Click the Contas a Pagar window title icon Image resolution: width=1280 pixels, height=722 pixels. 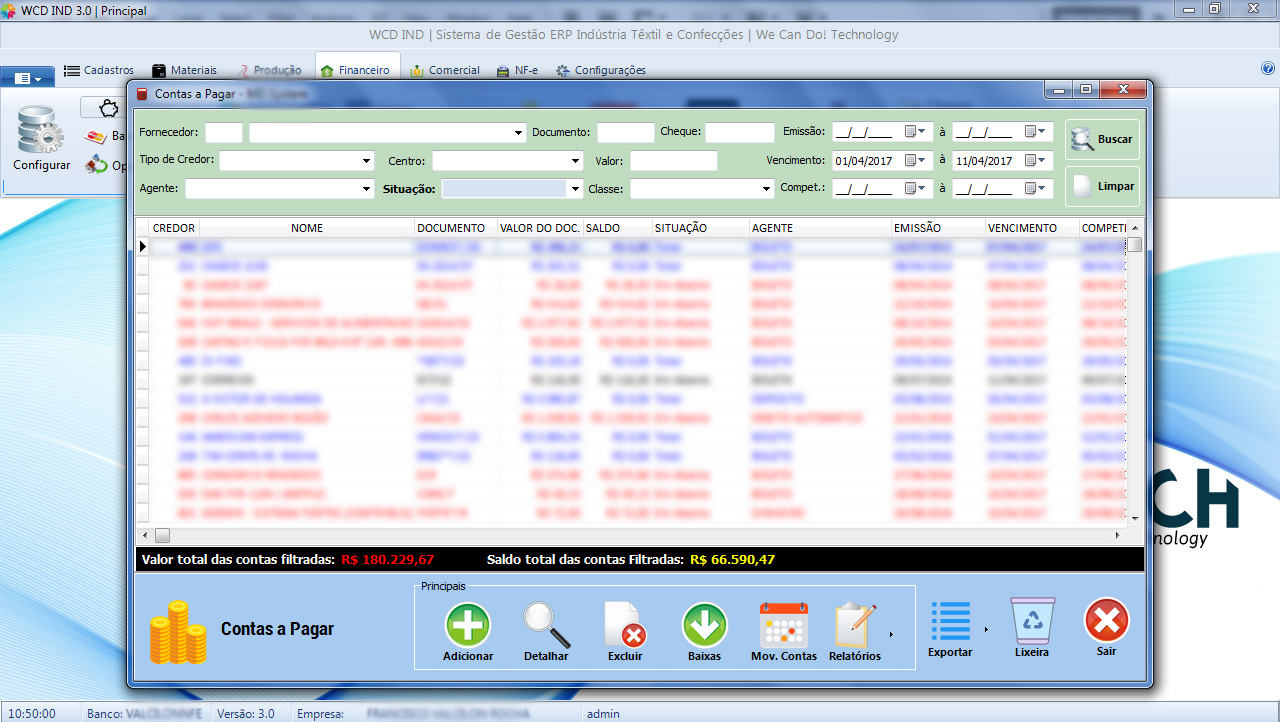(141, 93)
